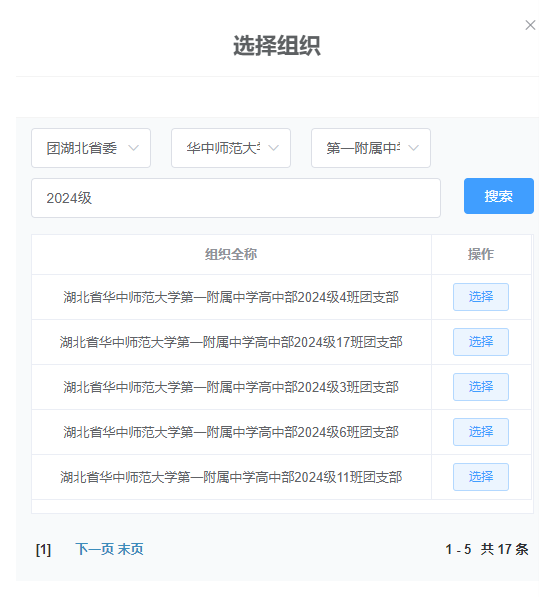Viewport: 539px width, 597px height.
Task: Click the 组织全称 column header
Action: click(231, 254)
